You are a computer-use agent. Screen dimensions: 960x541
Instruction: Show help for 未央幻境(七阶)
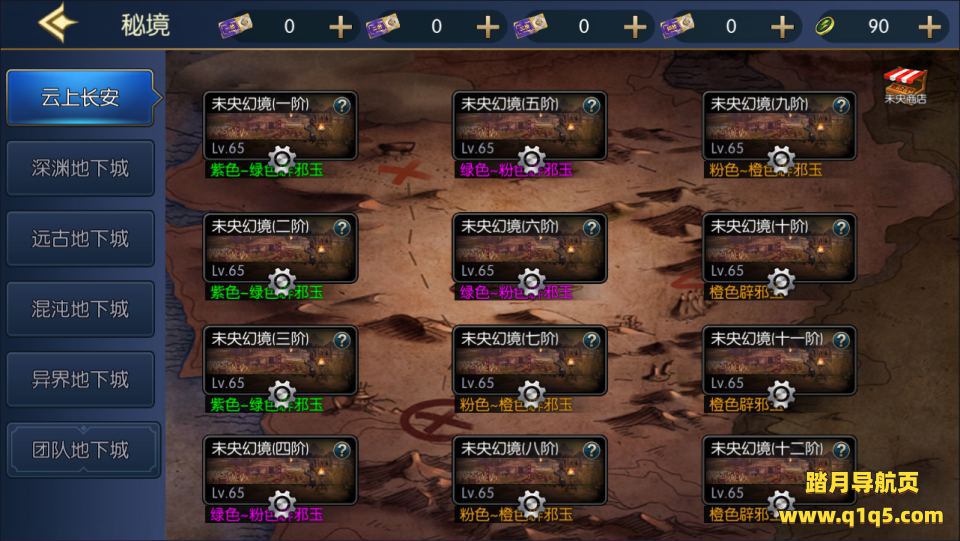pyautogui.click(x=591, y=340)
